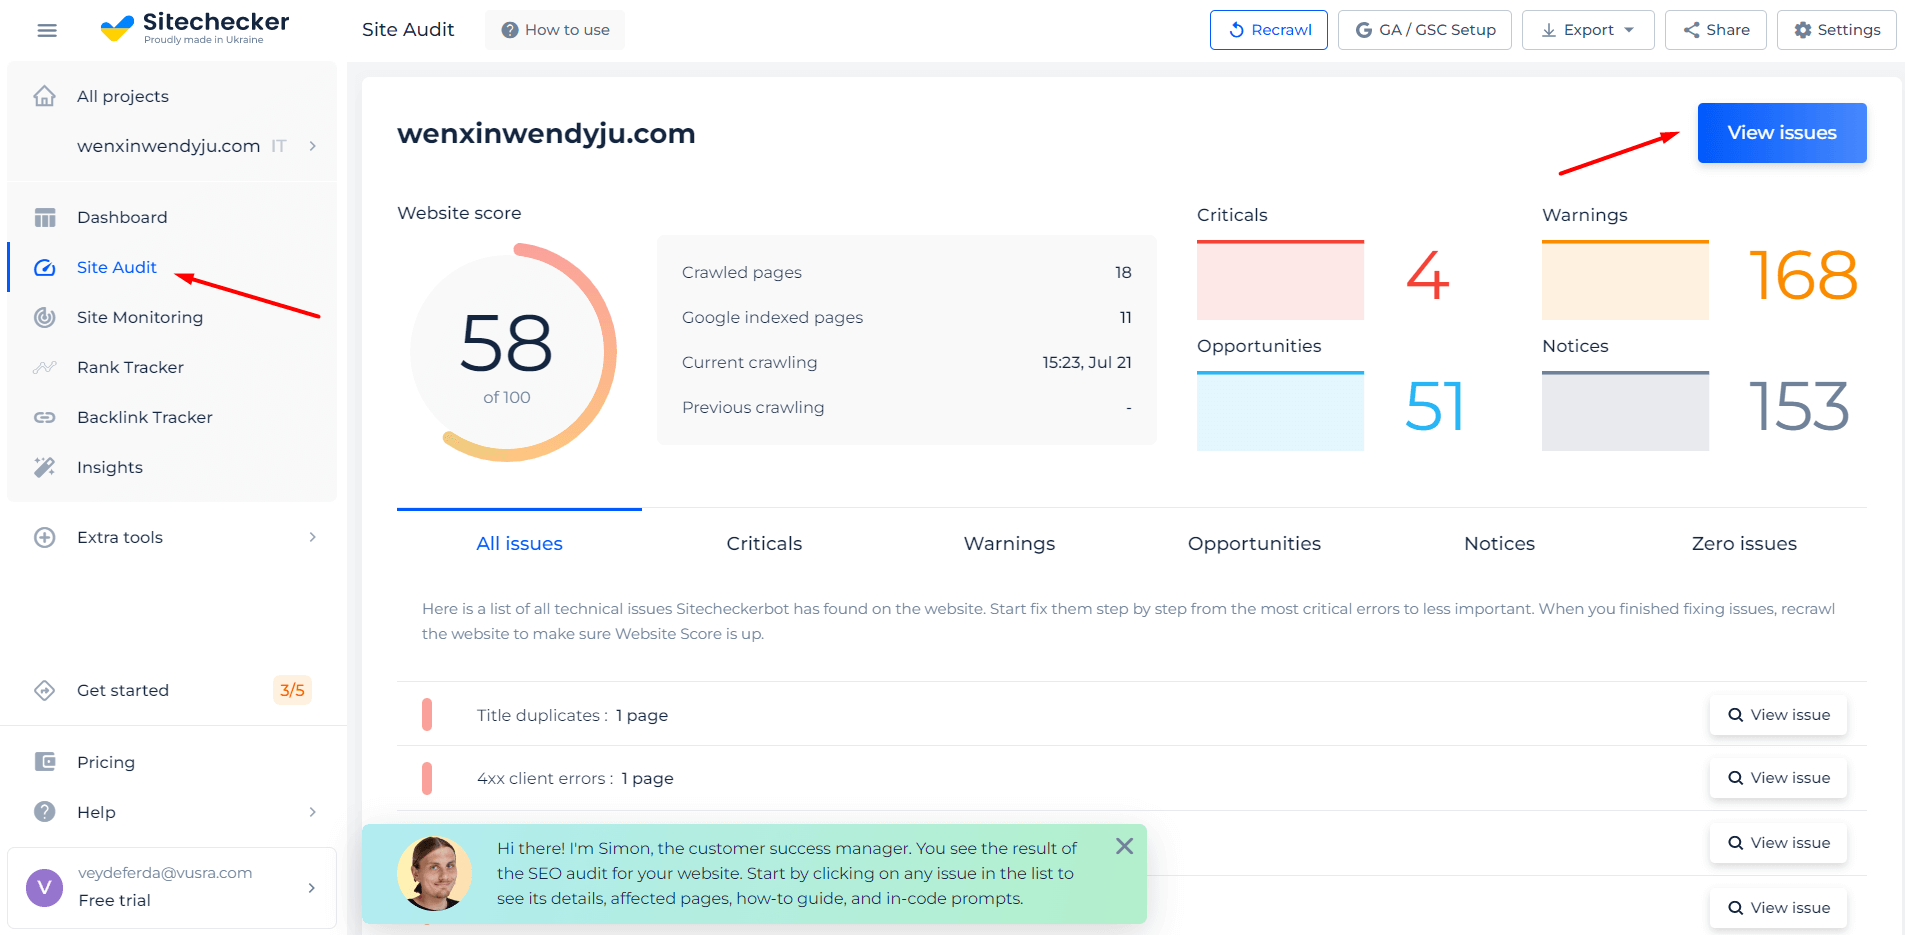Open Dashboard in the sidebar
Image resolution: width=1905 pixels, height=935 pixels.
(x=122, y=217)
